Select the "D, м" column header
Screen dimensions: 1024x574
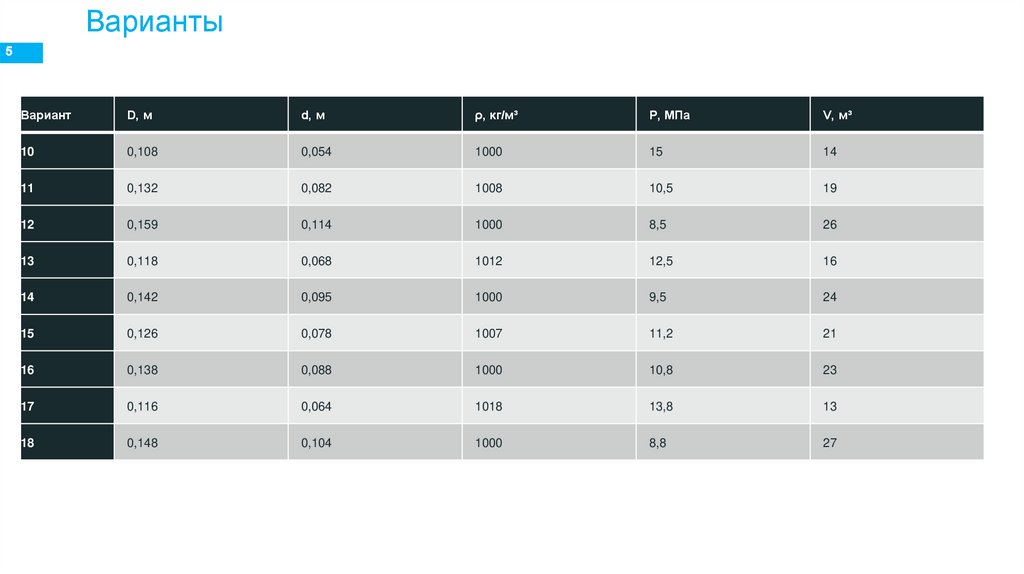pos(139,115)
